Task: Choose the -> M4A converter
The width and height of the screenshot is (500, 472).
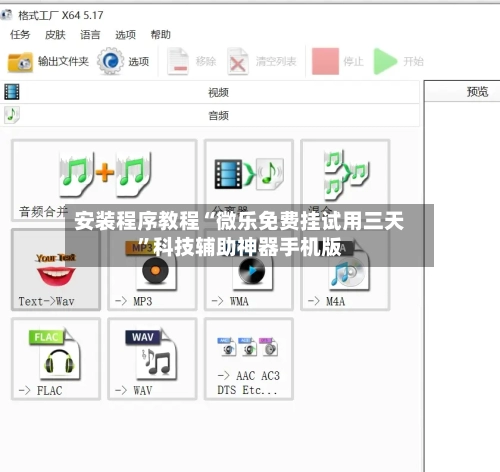Action: 345,270
